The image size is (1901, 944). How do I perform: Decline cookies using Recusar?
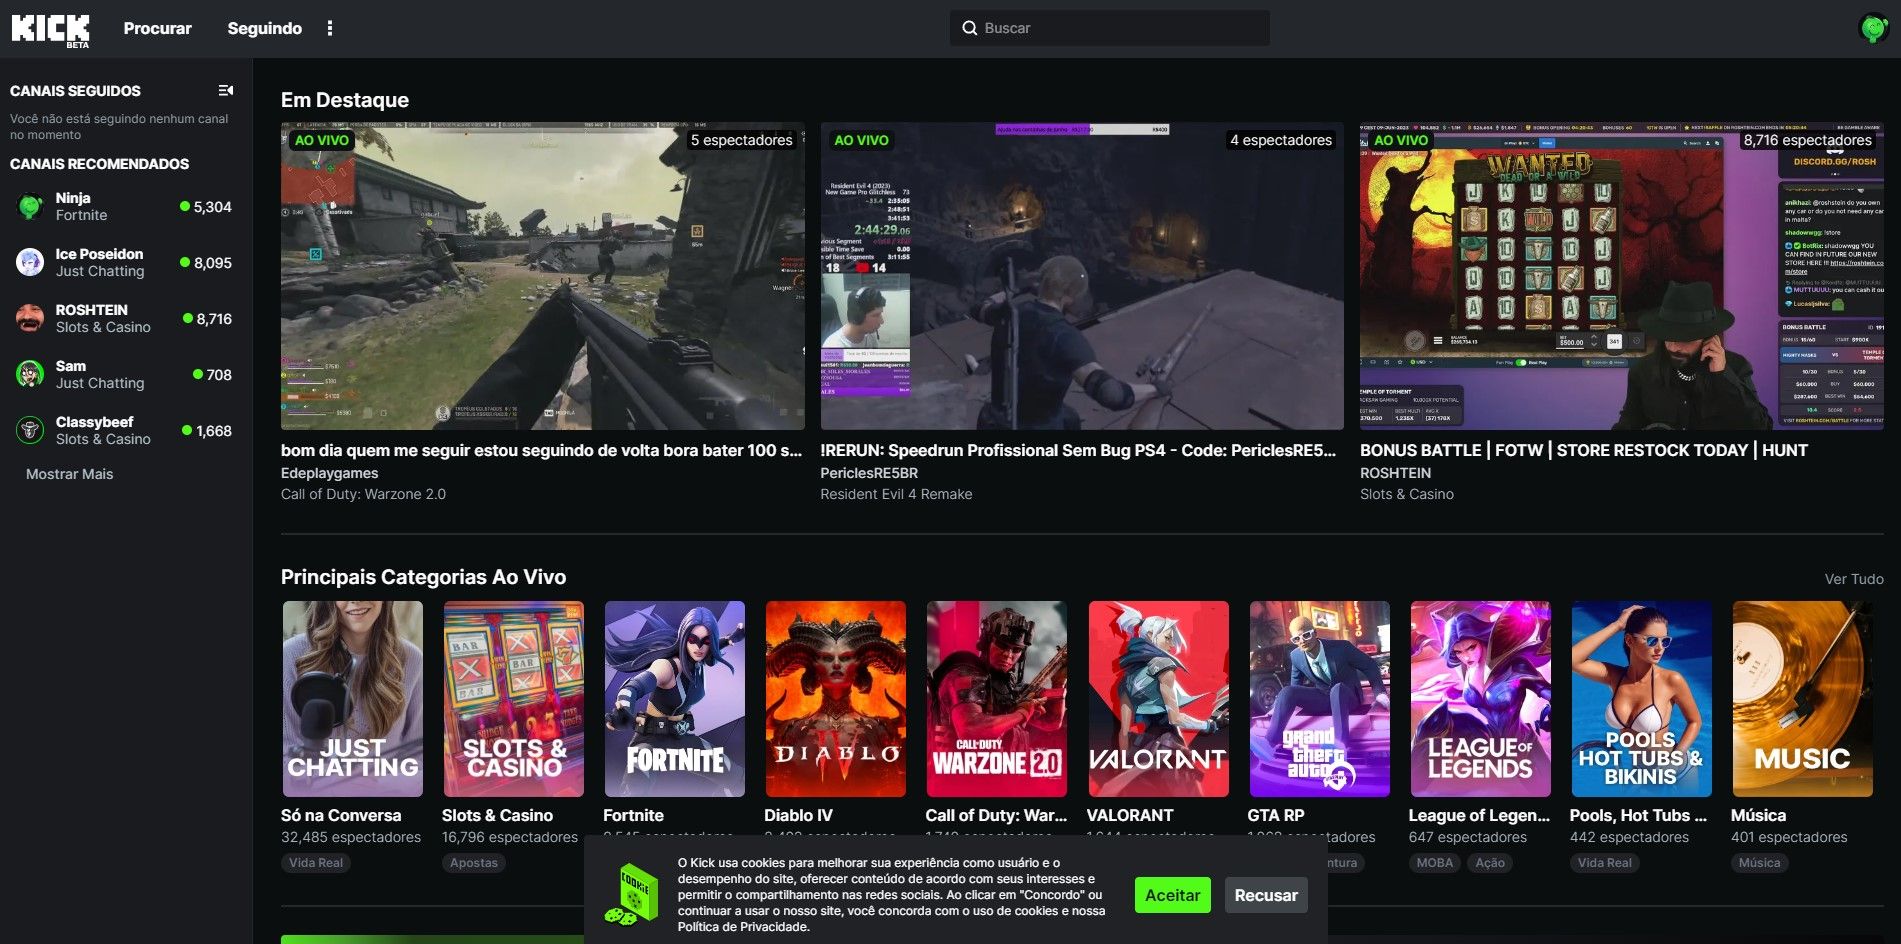[1265, 895]
